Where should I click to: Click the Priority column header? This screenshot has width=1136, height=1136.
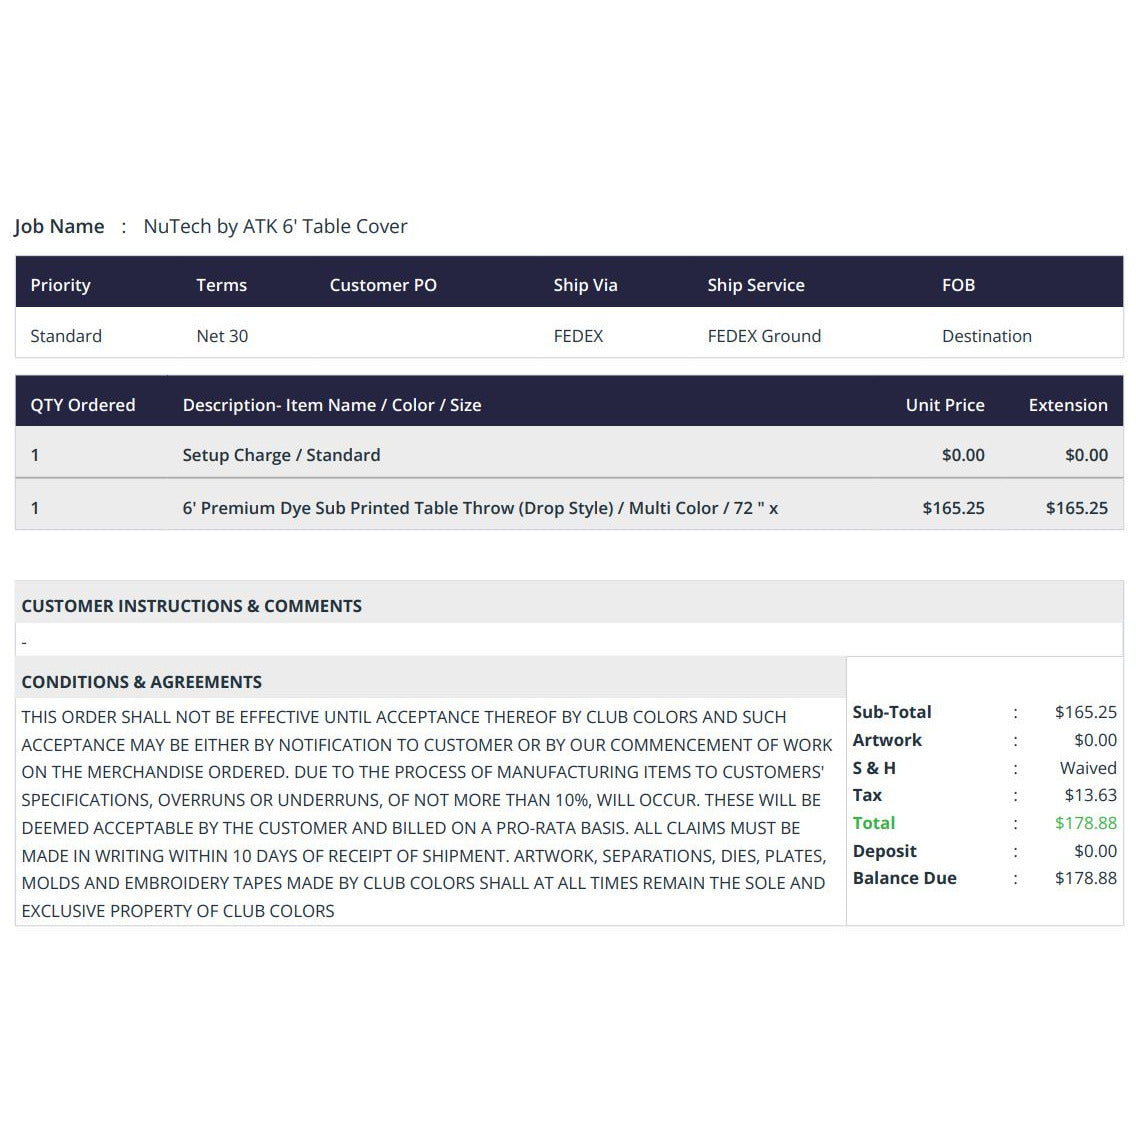point(60,285)
